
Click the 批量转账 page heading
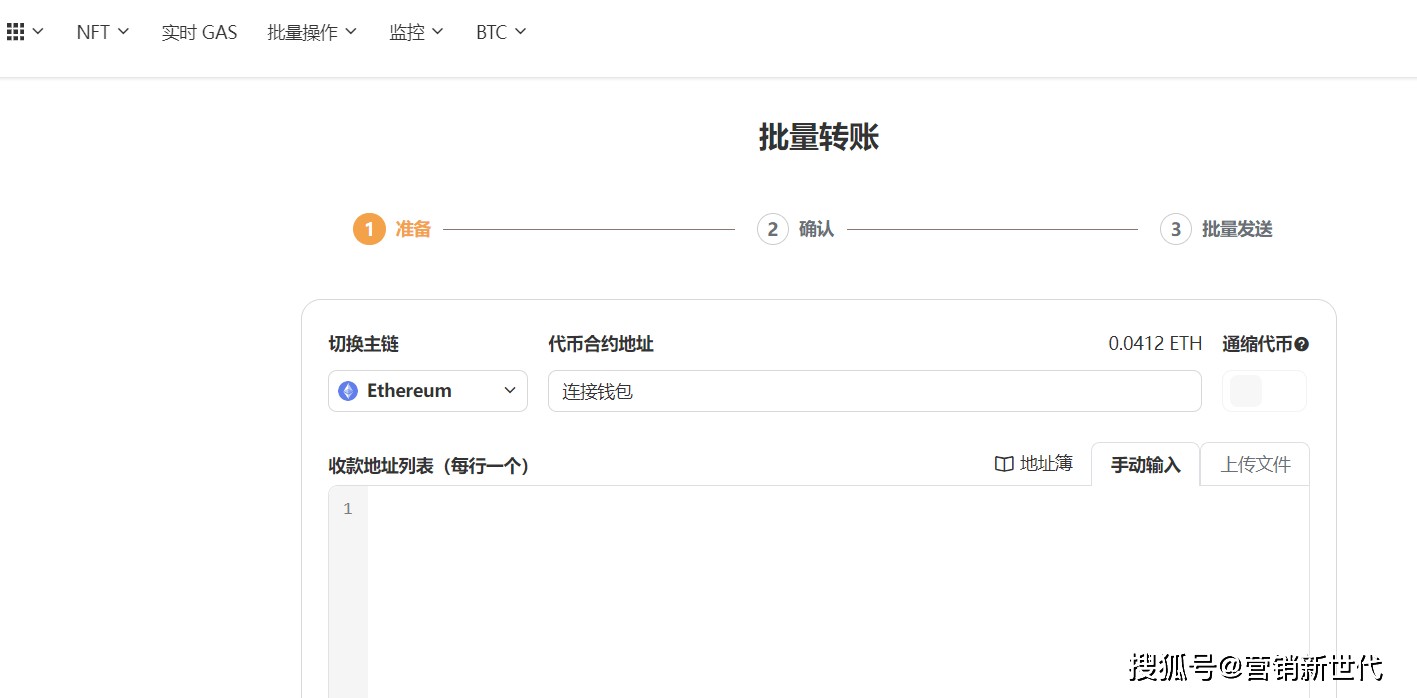tap(819, 137)
